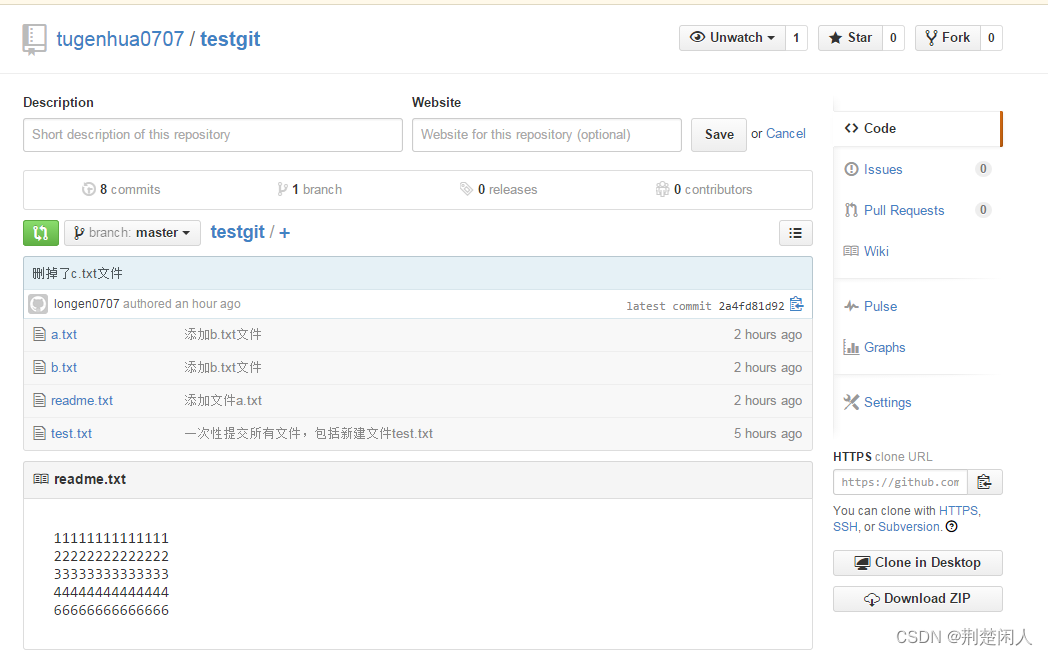This screenshot has height=655, width=1048.
Task: Click the readme.txt header in preview panel
Action: click(x=90, y=479)
